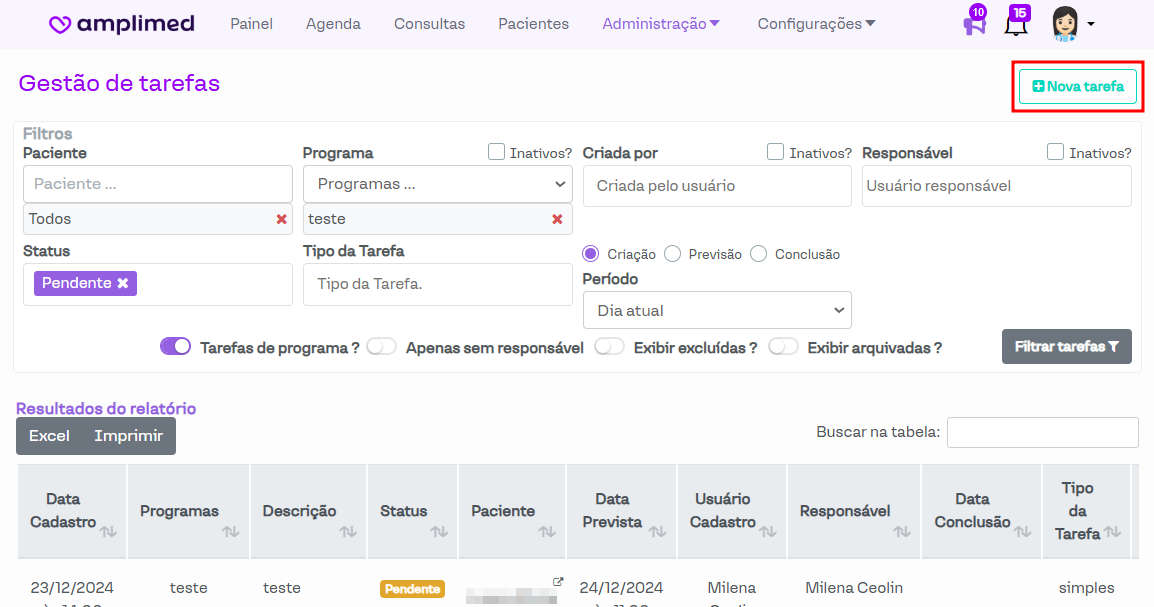Enable 'Exibir arquivadas?' toggle
The image size is (1154, 607).
click(783, 346)
